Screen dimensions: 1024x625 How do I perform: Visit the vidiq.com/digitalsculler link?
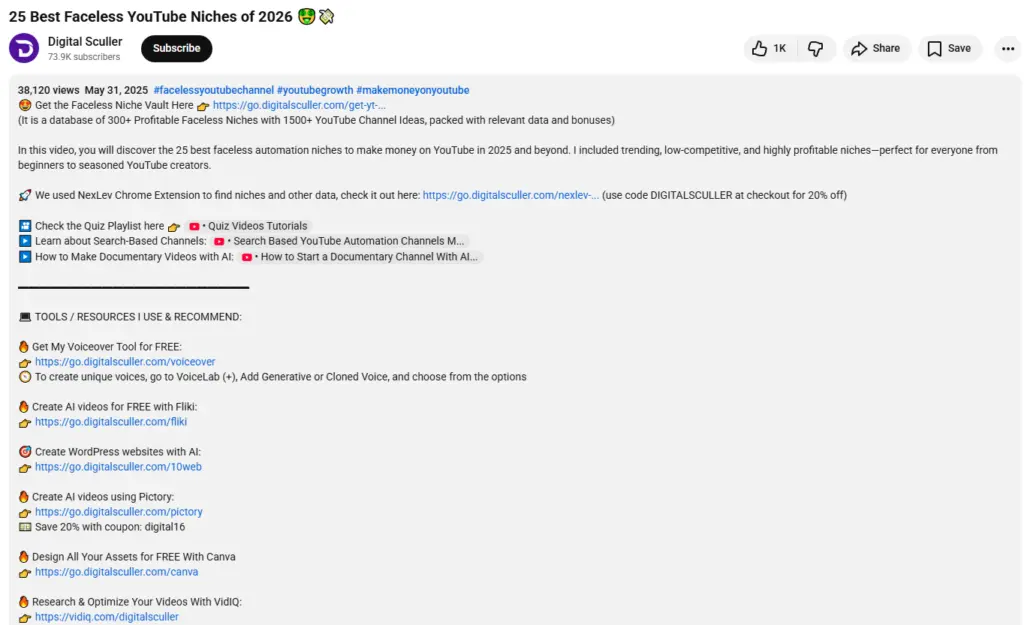[106, 617]
